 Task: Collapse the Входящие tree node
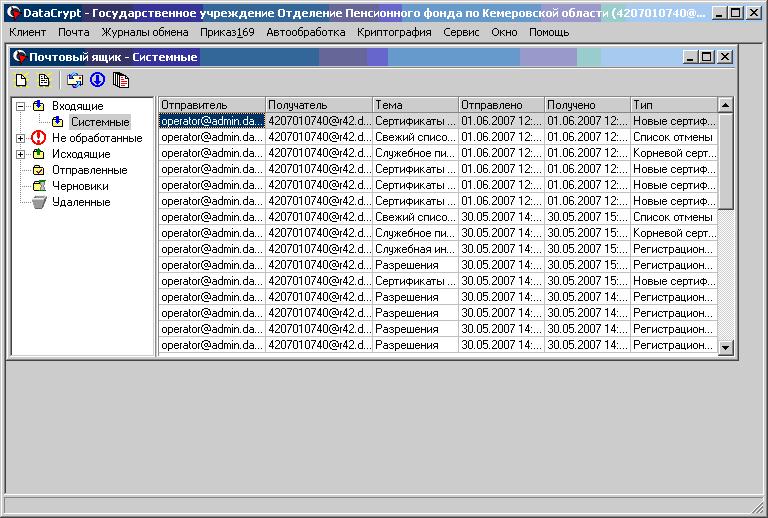tap(21, 106)
